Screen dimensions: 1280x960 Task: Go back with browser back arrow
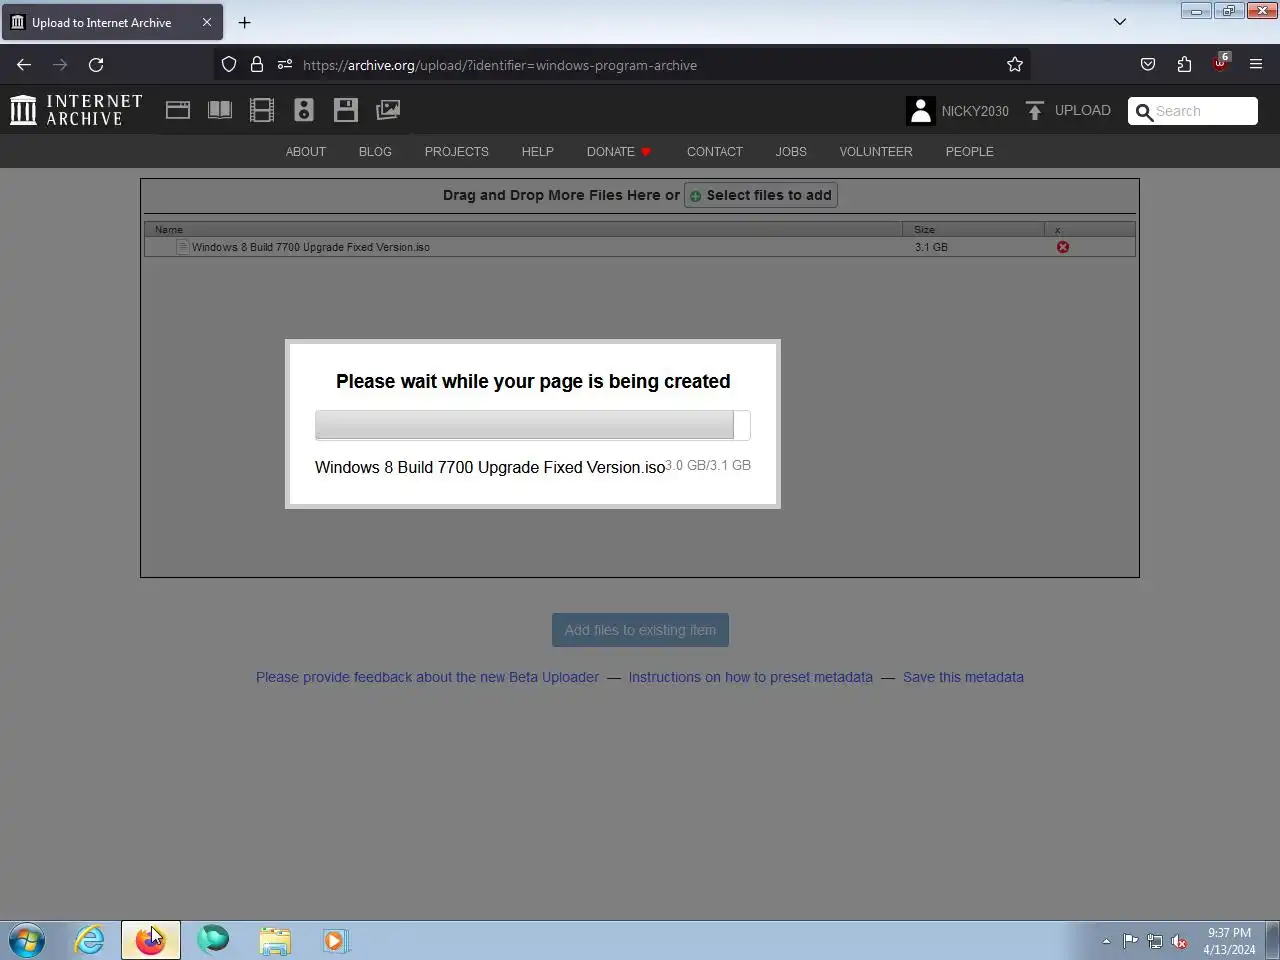pos(24,65)
